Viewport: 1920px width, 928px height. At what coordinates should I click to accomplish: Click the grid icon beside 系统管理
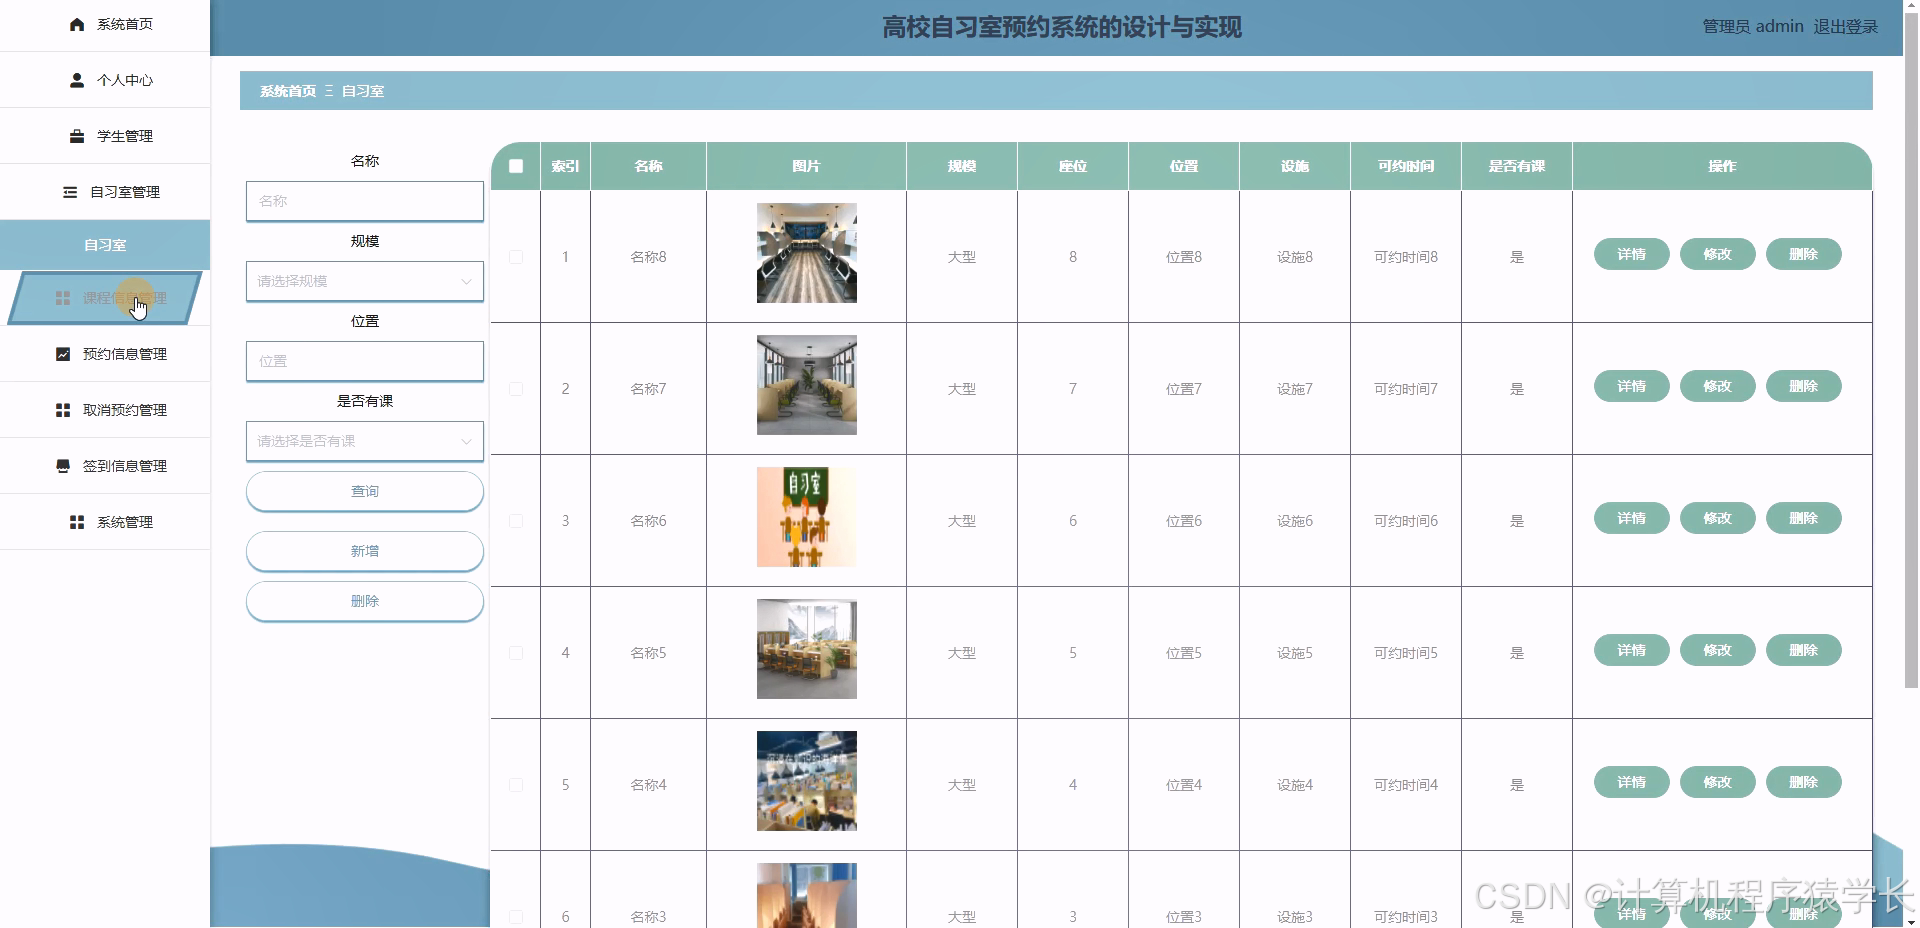[77, 522]
